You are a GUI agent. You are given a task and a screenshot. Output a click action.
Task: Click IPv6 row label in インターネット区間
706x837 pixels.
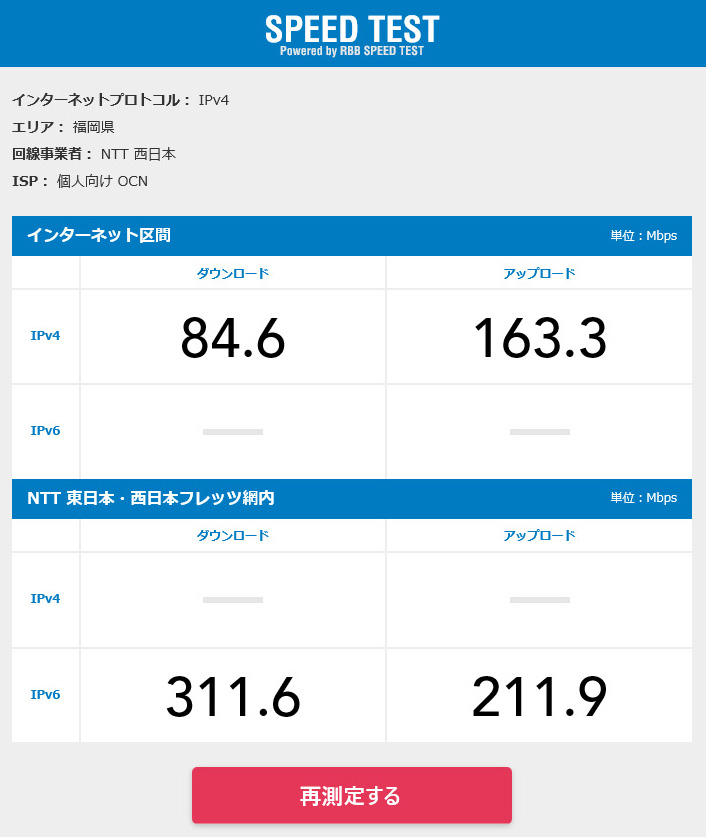[x=46, y=431]
